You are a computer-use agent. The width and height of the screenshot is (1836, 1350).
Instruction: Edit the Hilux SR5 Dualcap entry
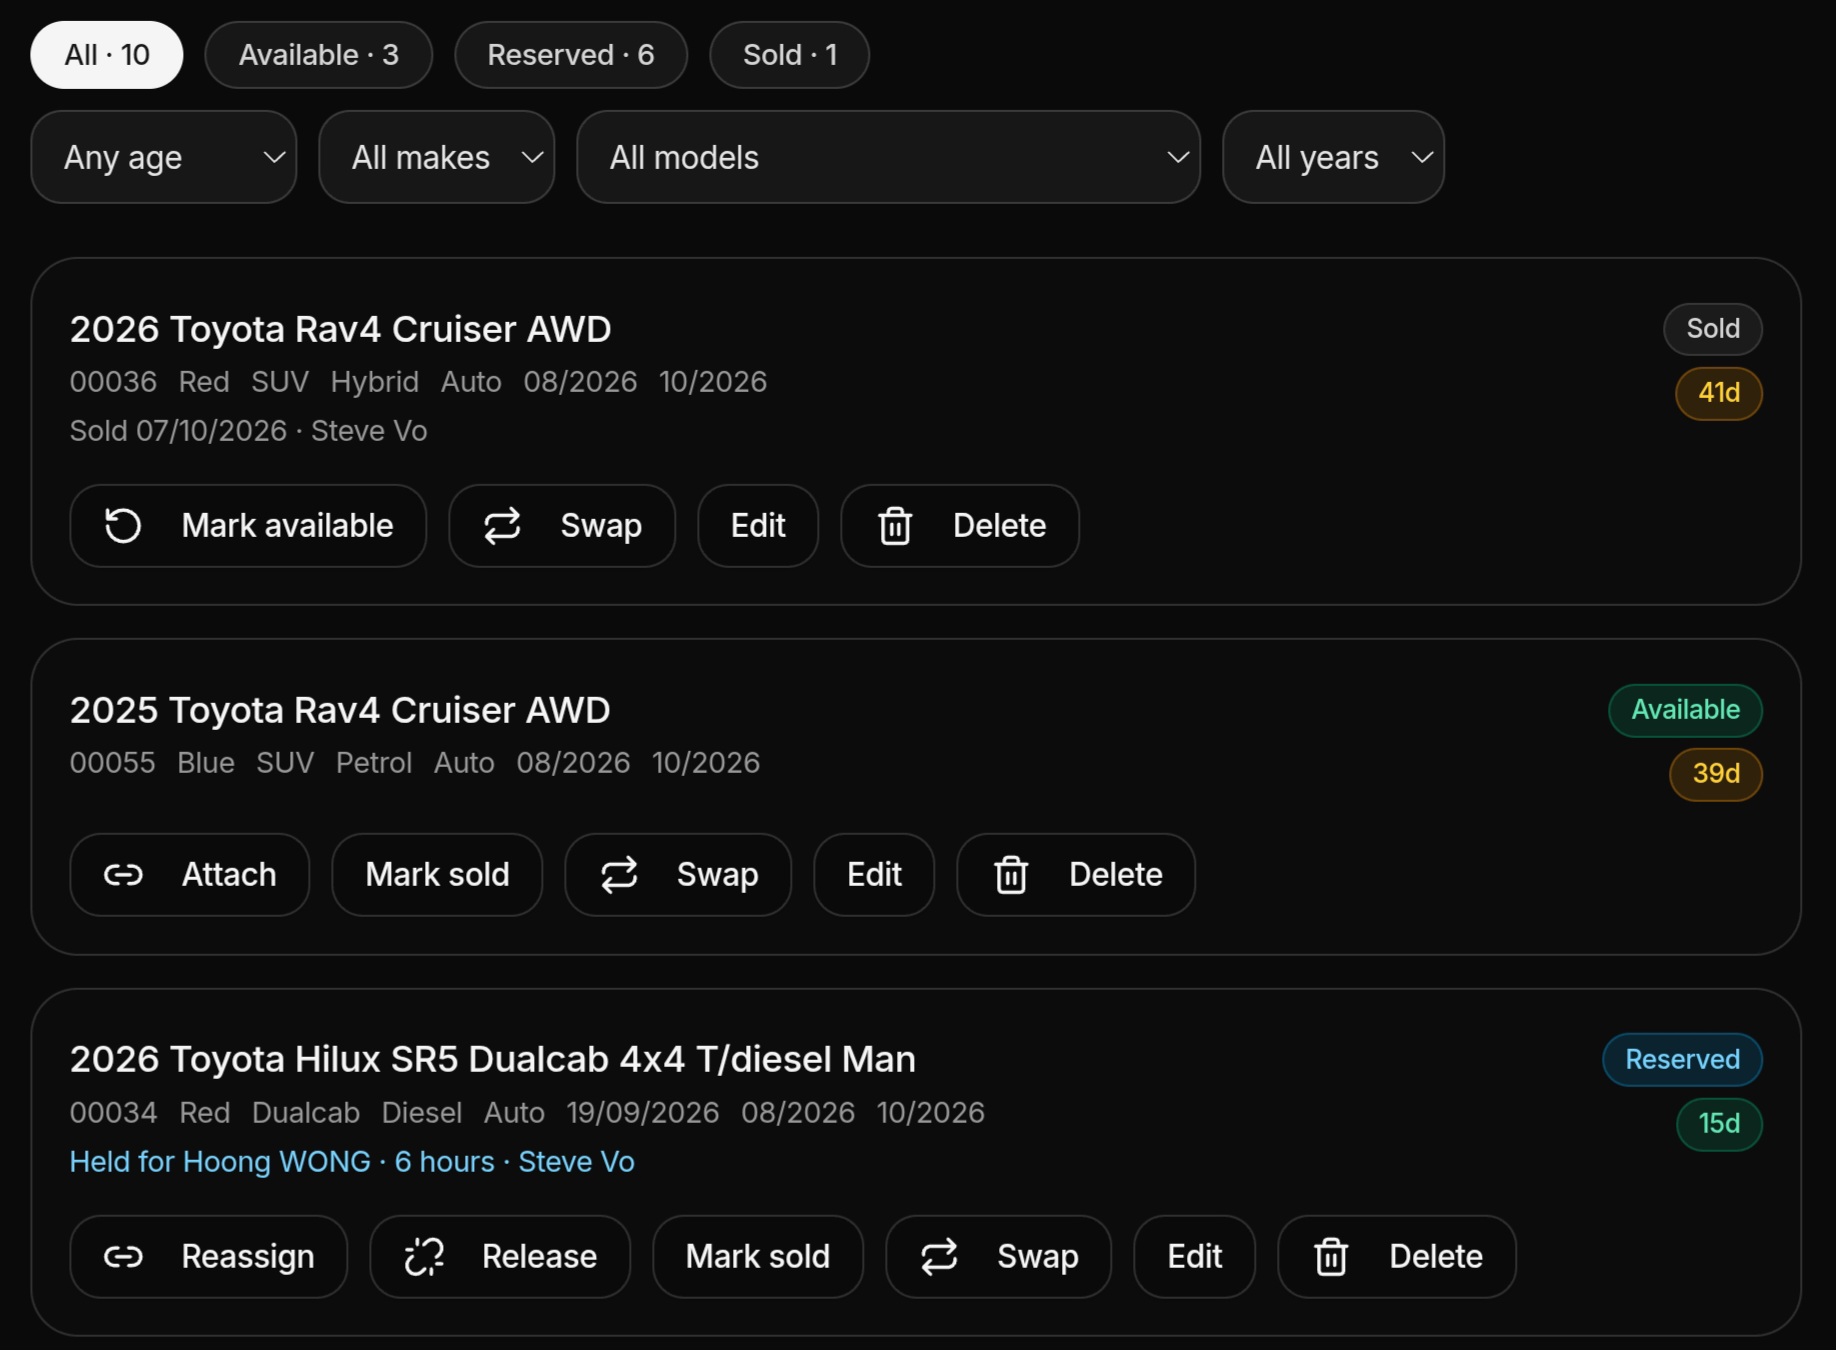pyautogui.click(x=1195, y=1257)
